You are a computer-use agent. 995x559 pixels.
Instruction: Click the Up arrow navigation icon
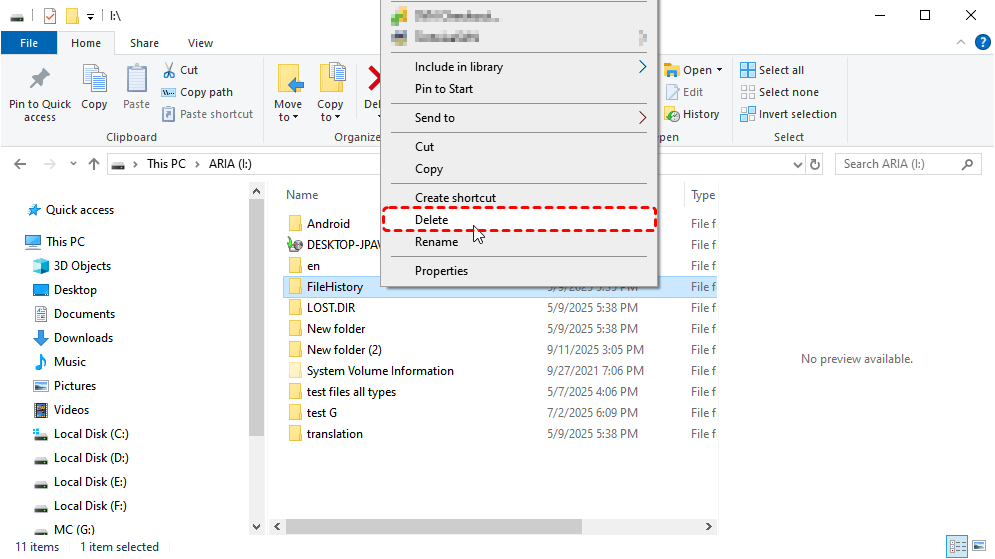pos(94,164)
